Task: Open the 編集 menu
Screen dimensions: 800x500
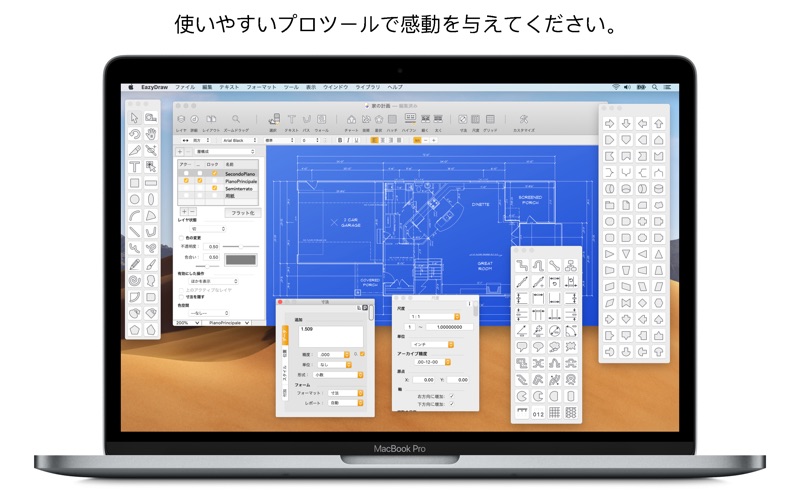Action: coord(207,87)
